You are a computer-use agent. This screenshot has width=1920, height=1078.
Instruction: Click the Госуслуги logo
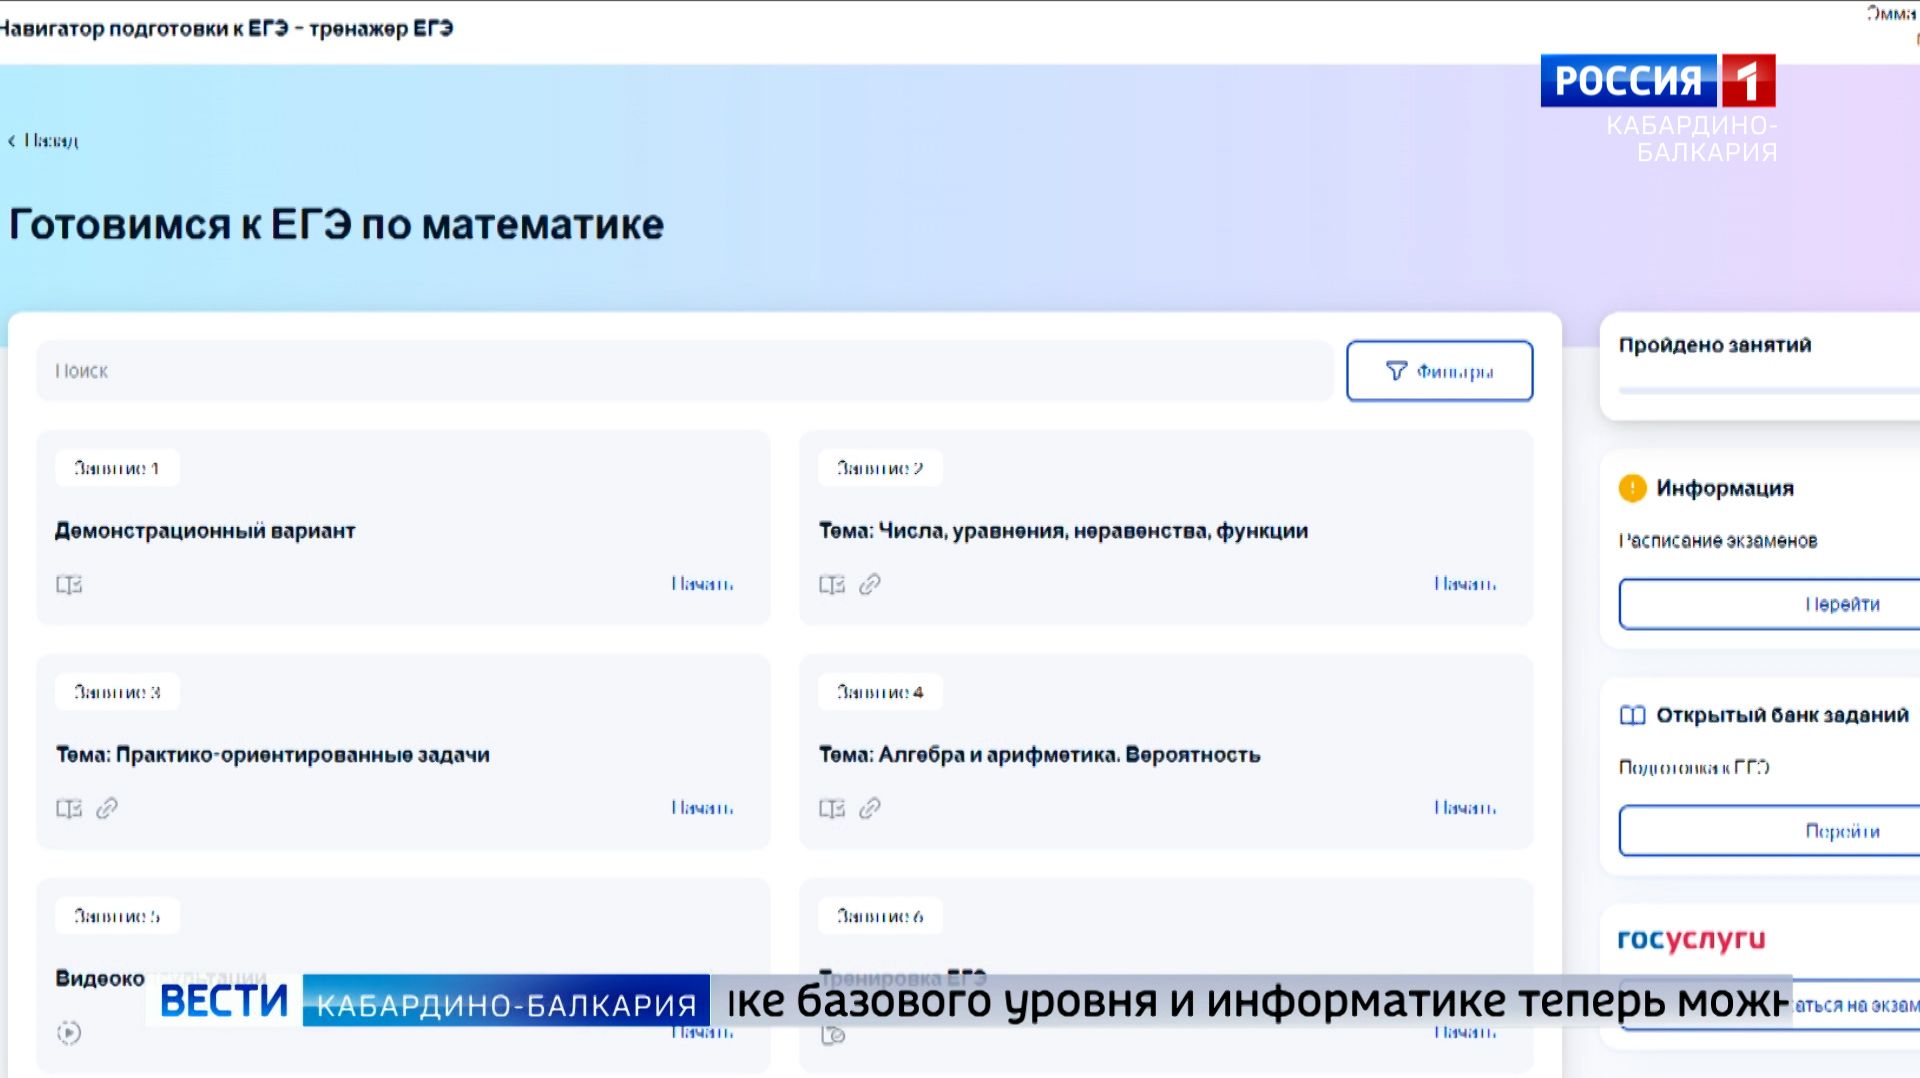coord(1690,940)
